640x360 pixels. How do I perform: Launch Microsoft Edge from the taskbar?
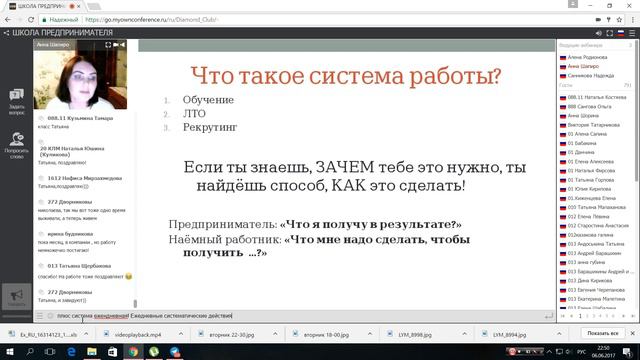pos(71,351)
